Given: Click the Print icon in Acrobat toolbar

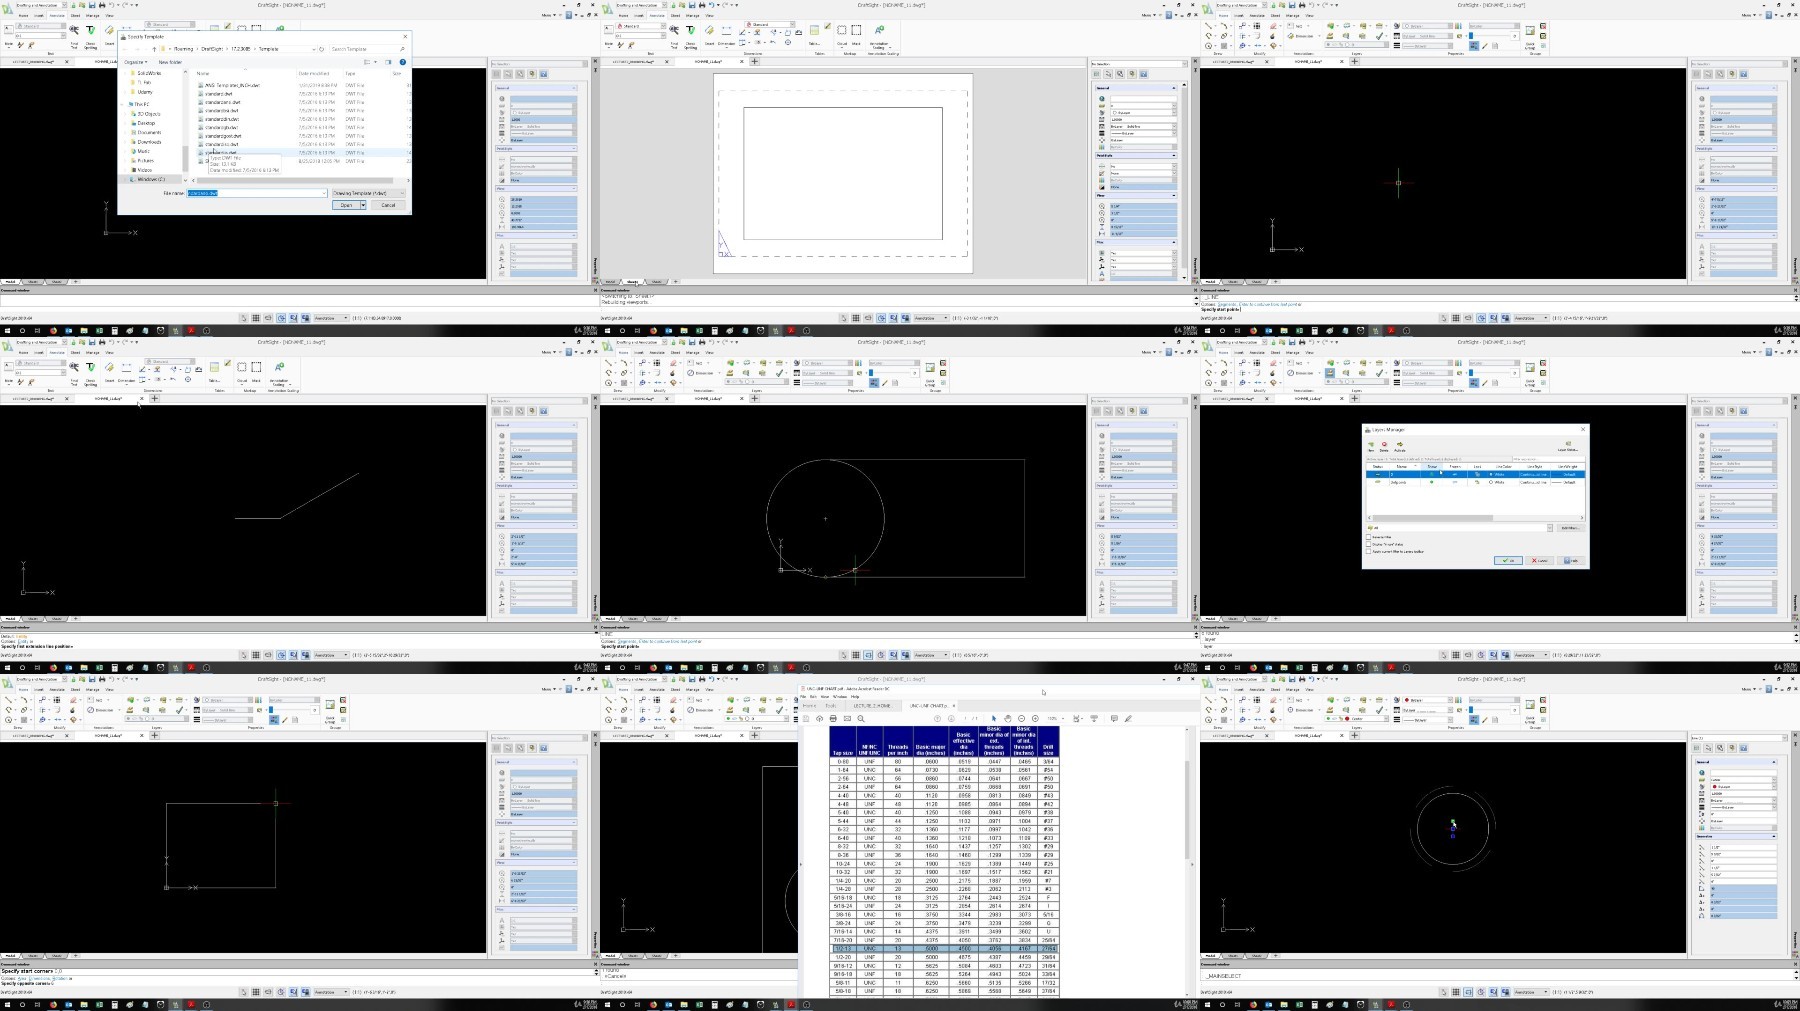Looking at the screenshot, I should tap(833, 718).
